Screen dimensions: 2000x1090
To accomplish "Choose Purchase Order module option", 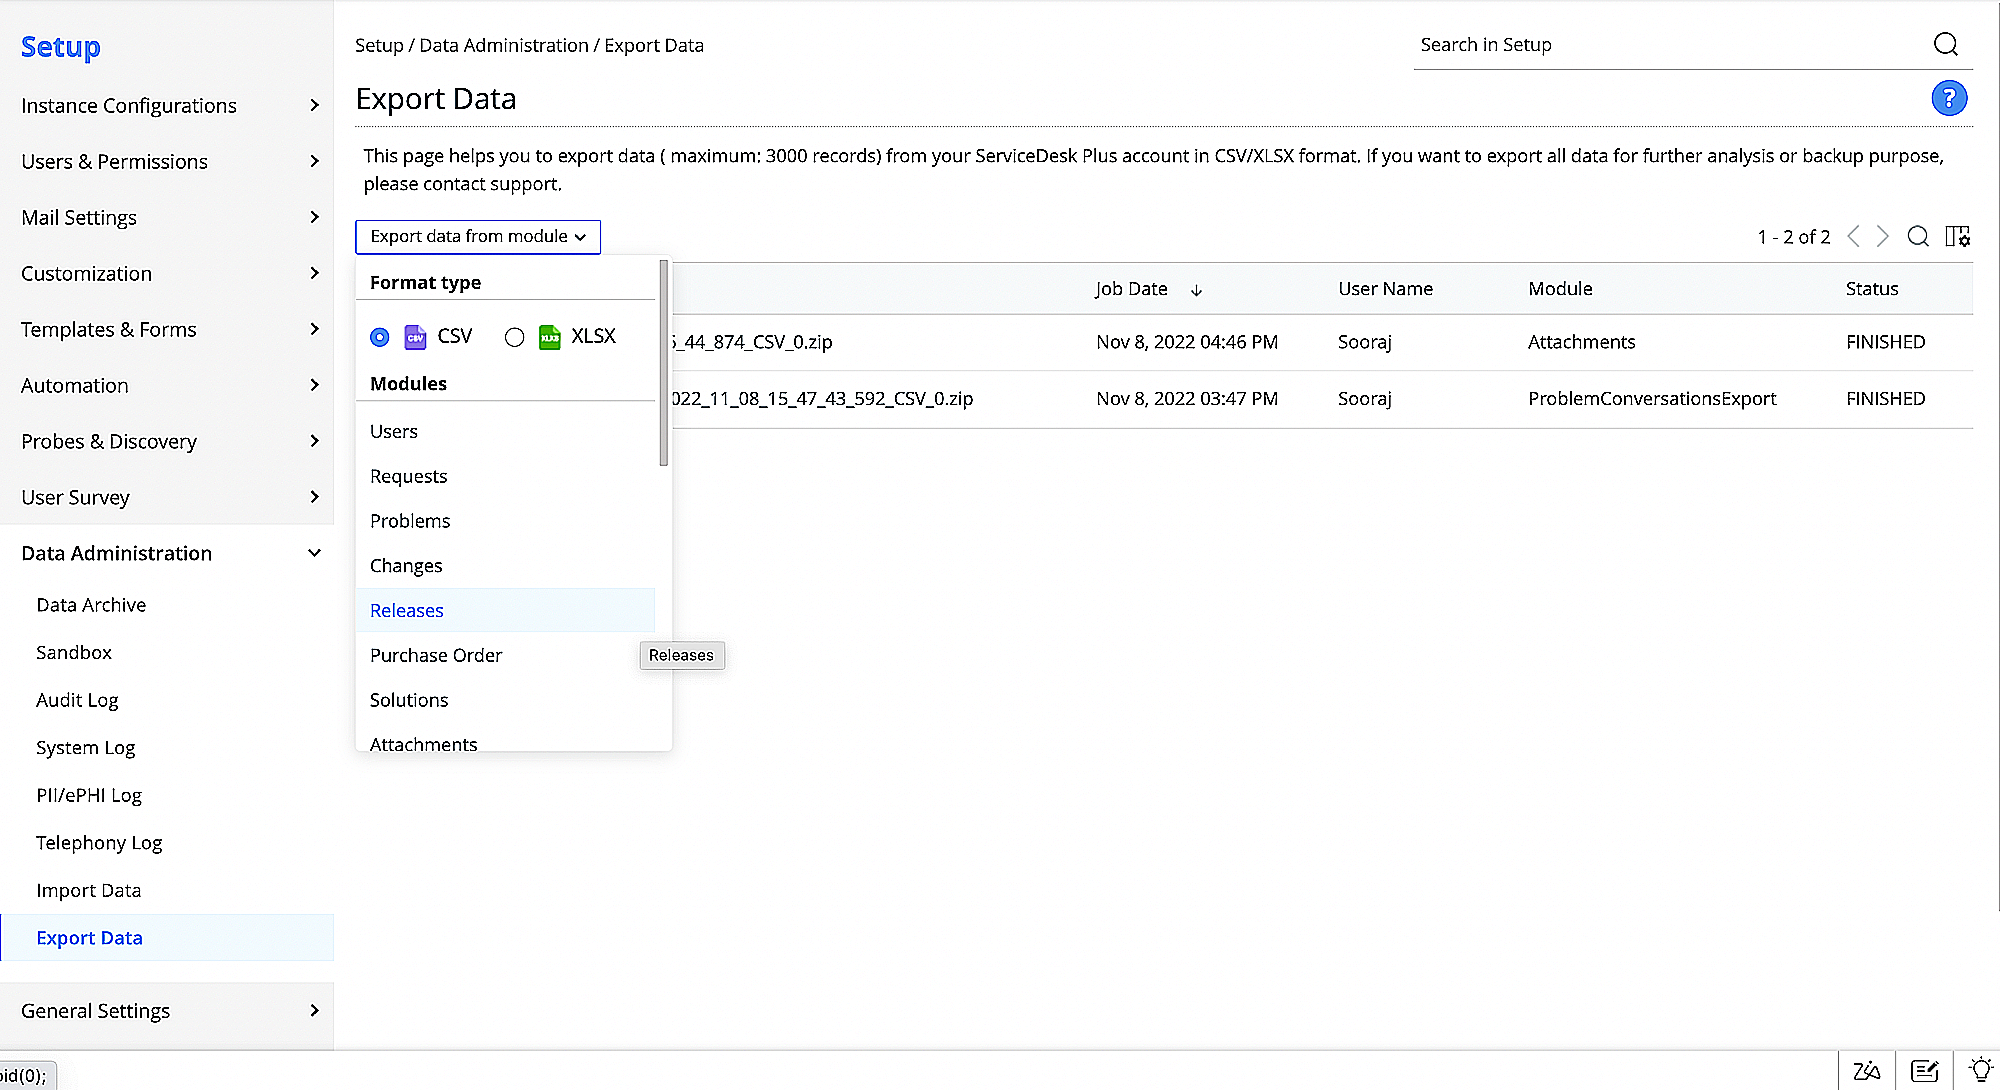I will click(x=436, y=655).
